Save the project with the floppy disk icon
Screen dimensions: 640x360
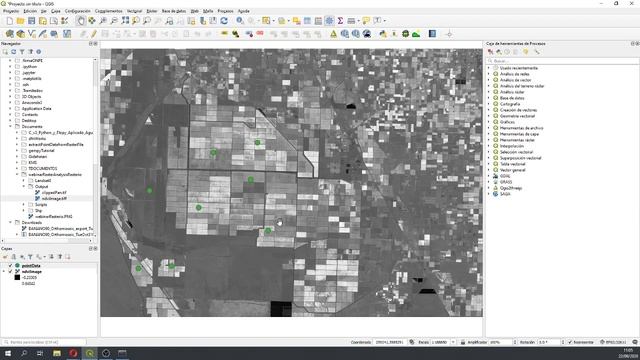click(31, 21)
